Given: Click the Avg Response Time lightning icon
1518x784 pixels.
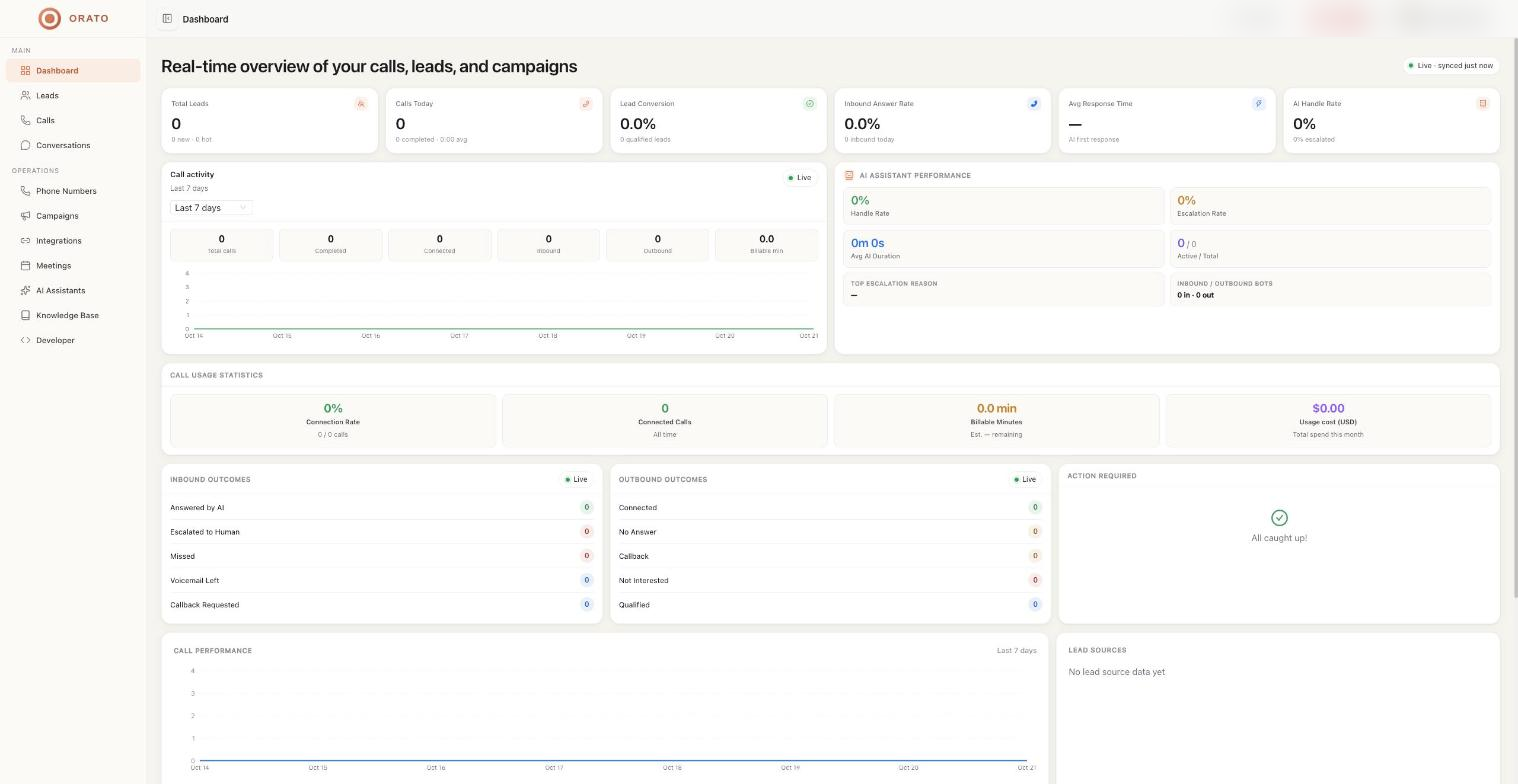Looking at the screenshot, I should pyautogui.click(x=1258, y=103).
